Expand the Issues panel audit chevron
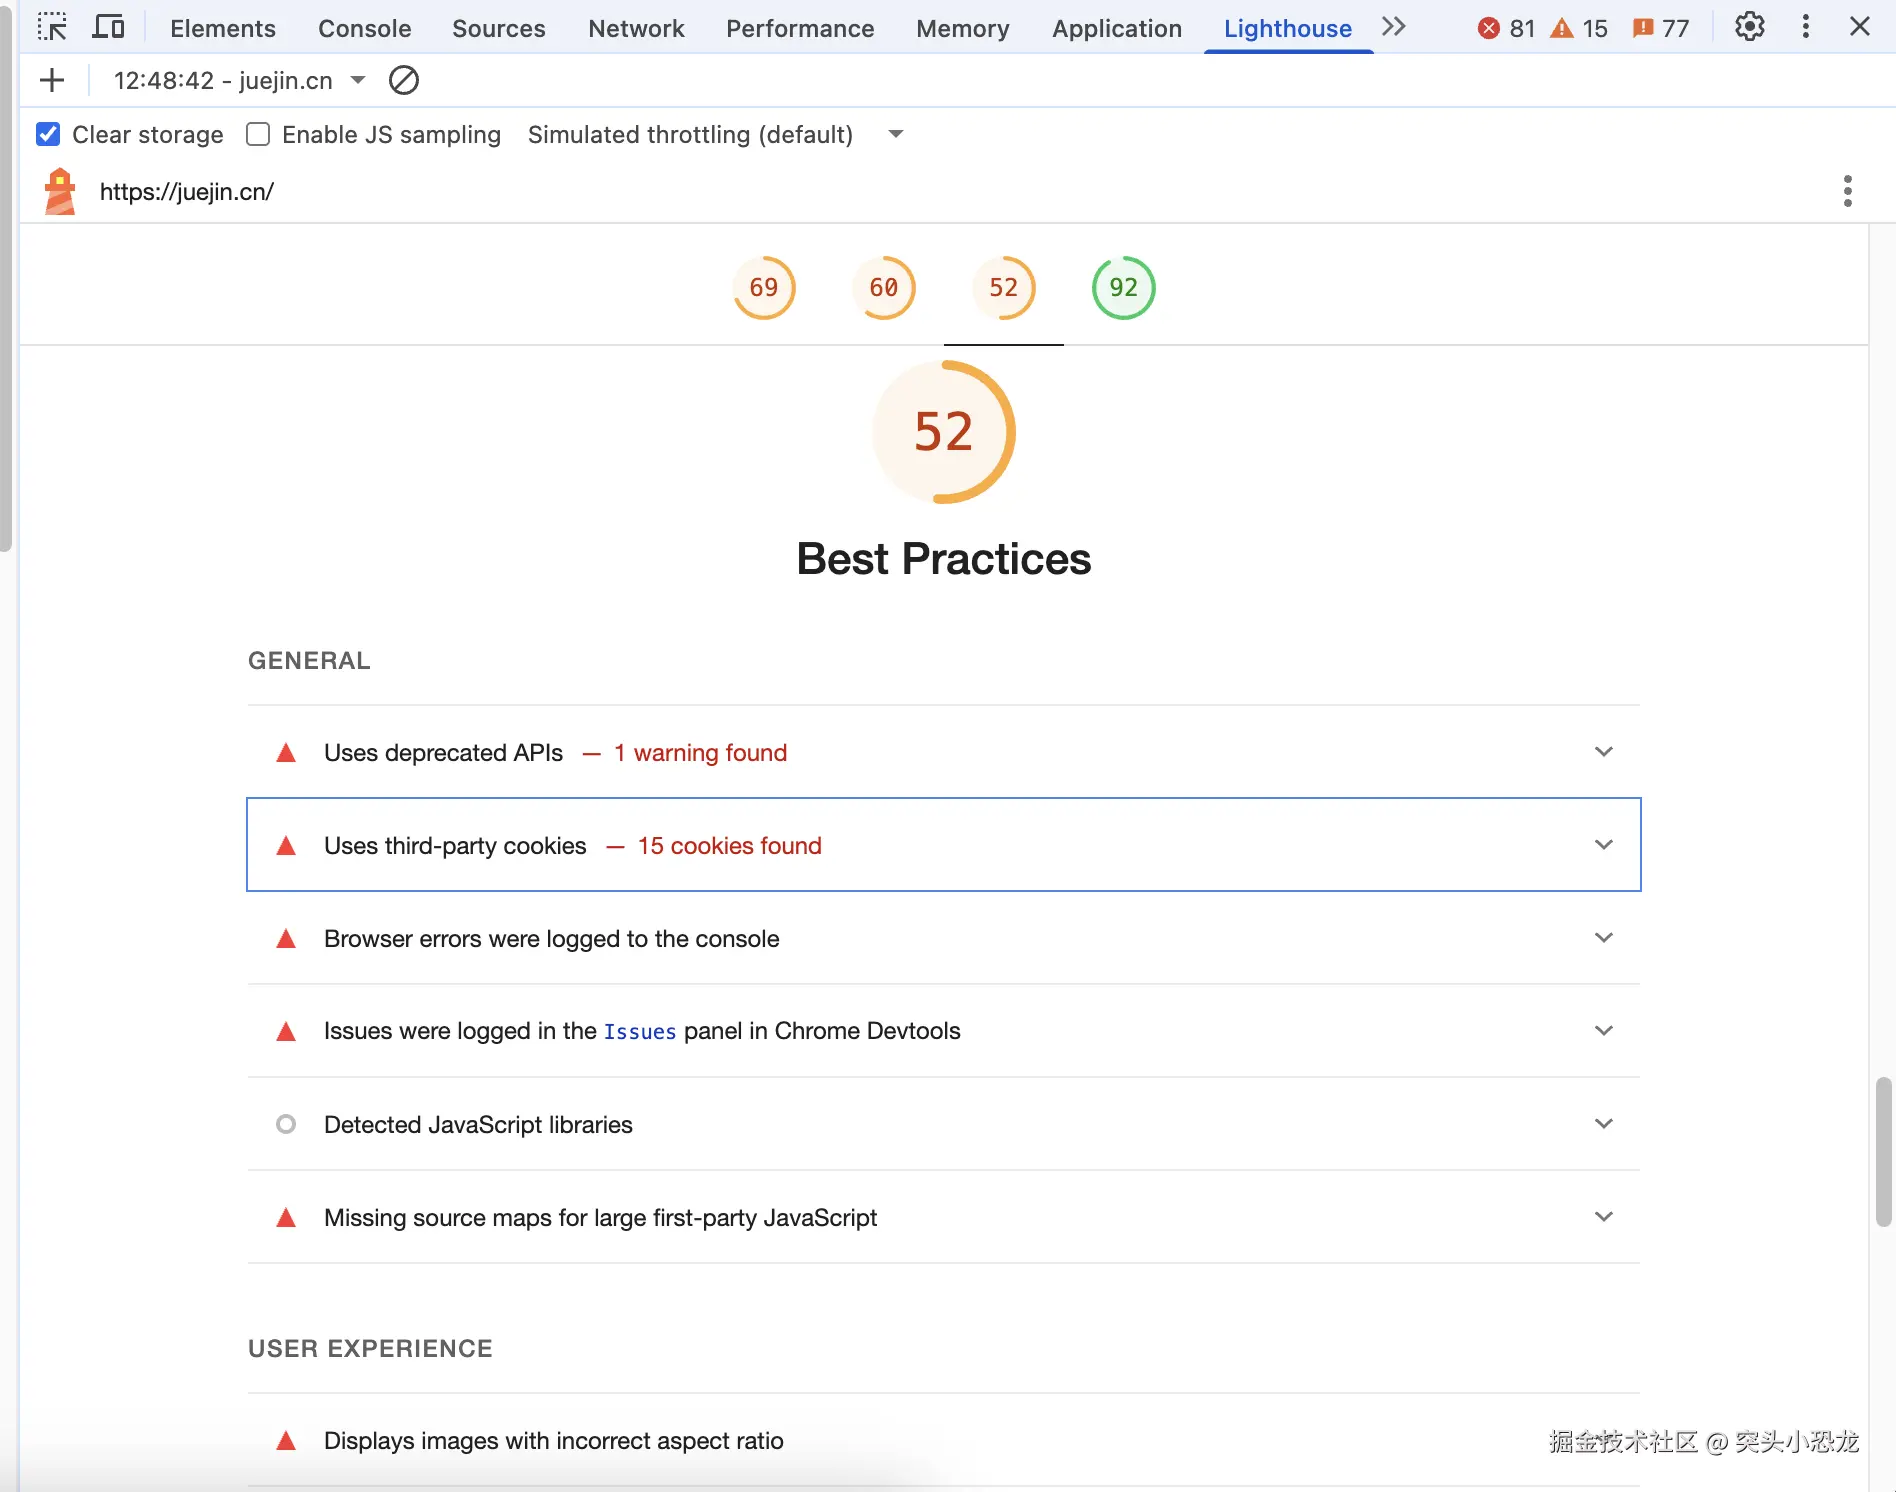This screenshot has height=1492, width=1896. point(1604,1031)
